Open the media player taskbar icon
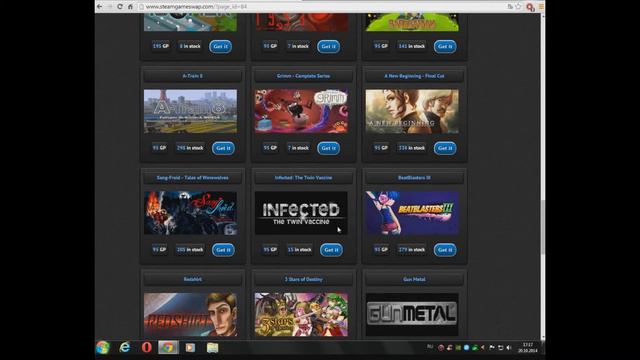The height and width of the screenshot is (360, 640). click(x=190, y=347)
